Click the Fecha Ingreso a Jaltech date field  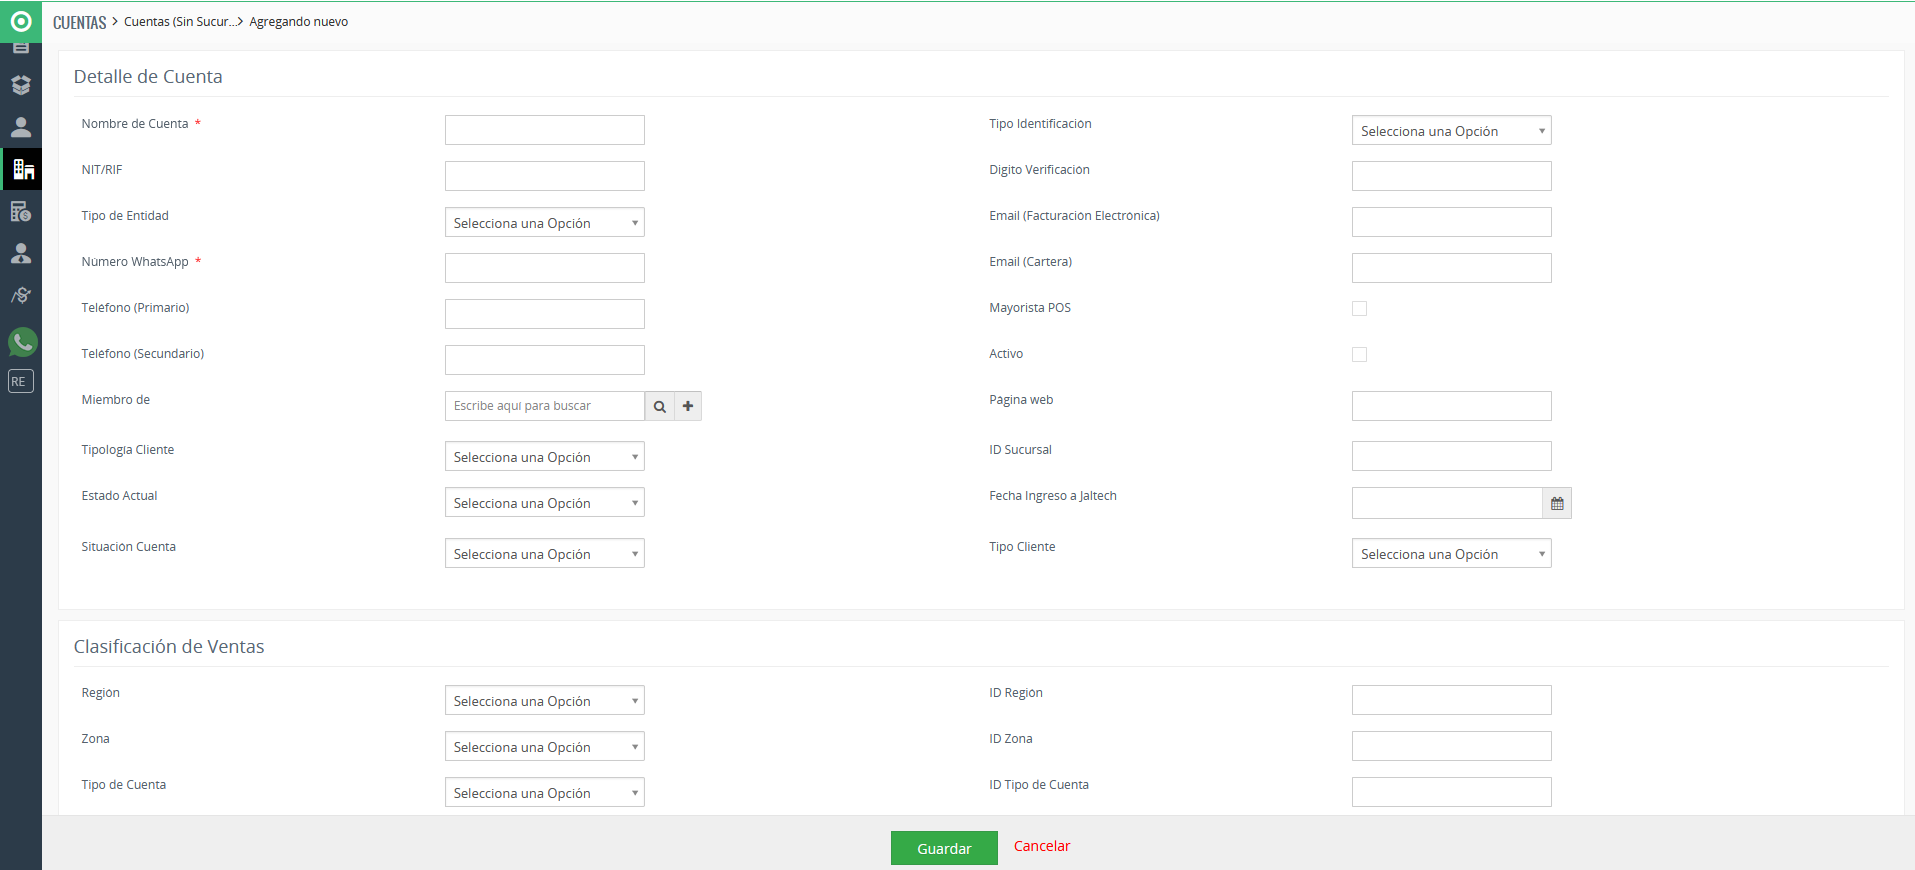(1447, 503)
